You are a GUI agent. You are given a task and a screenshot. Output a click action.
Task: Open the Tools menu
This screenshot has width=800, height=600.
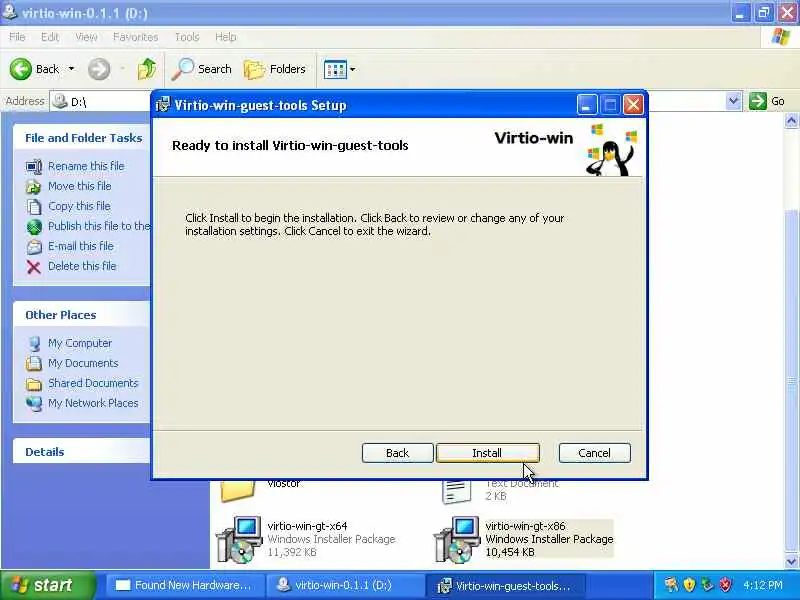(x=187, y=37)
